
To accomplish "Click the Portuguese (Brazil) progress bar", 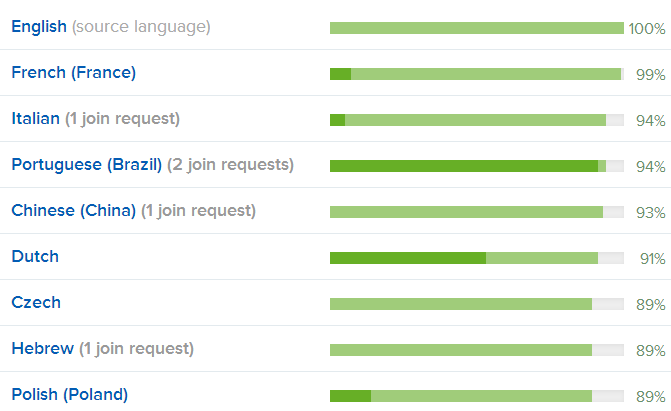I will 476,166.
